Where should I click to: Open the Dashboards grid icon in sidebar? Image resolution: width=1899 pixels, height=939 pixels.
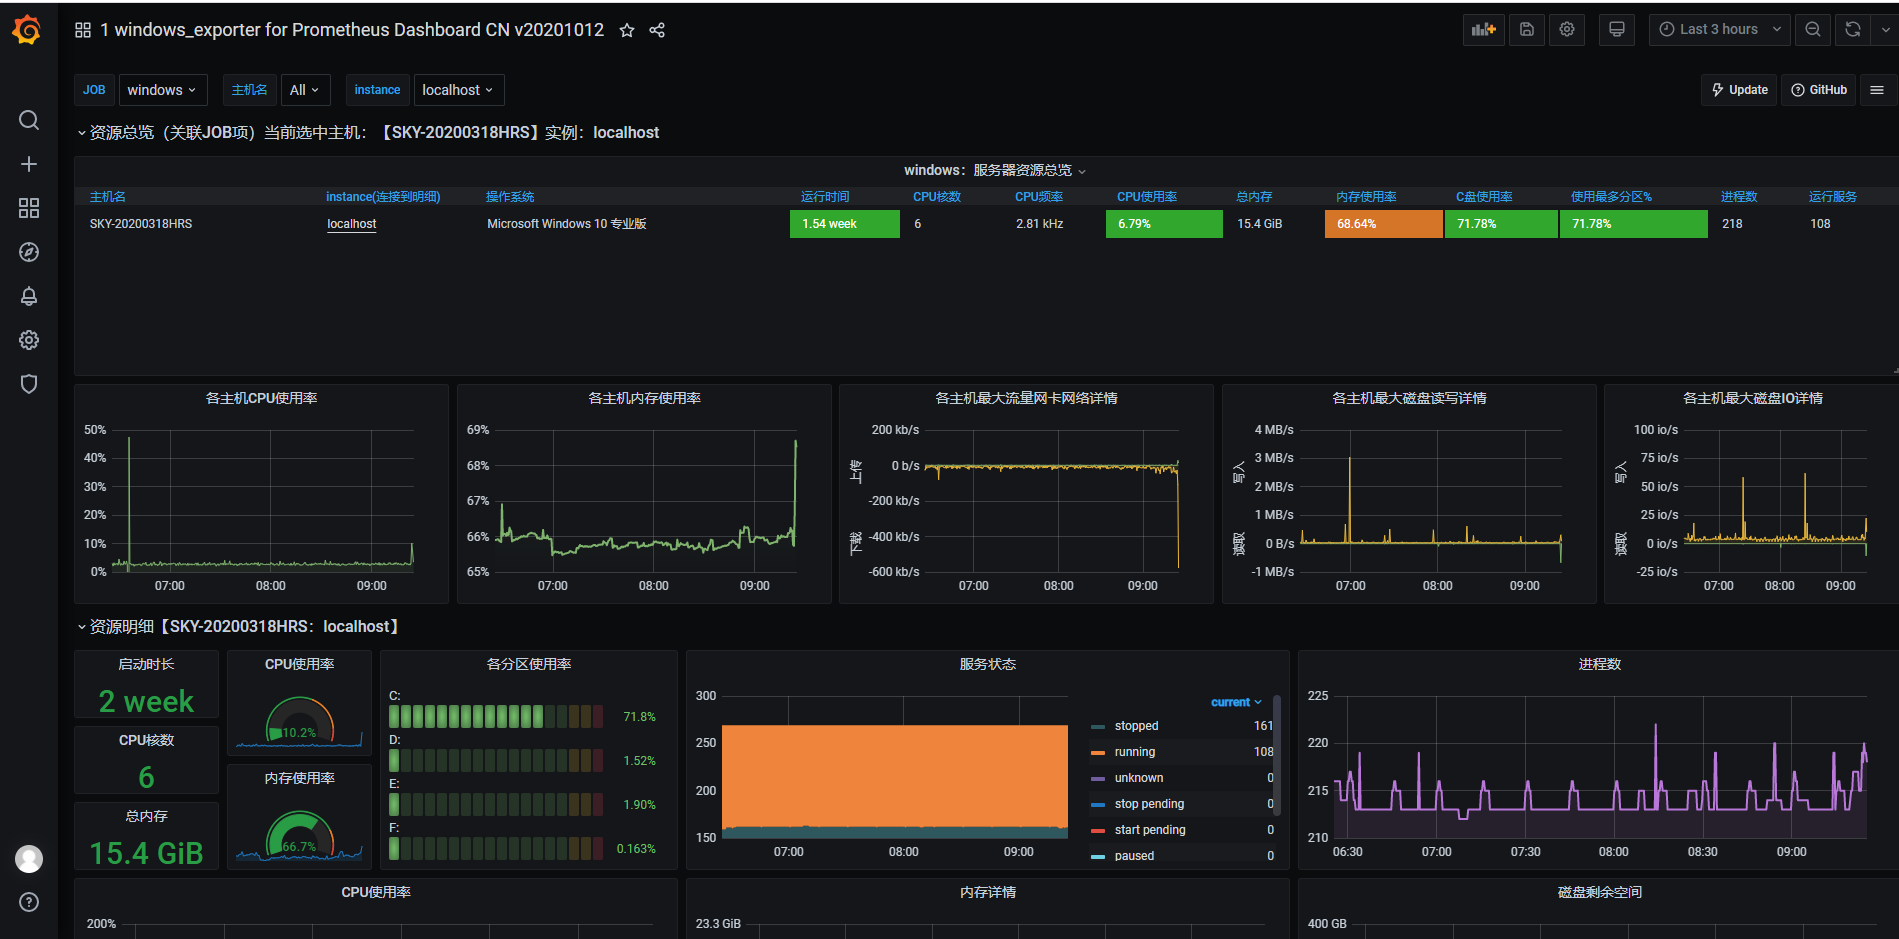[29, 208]
